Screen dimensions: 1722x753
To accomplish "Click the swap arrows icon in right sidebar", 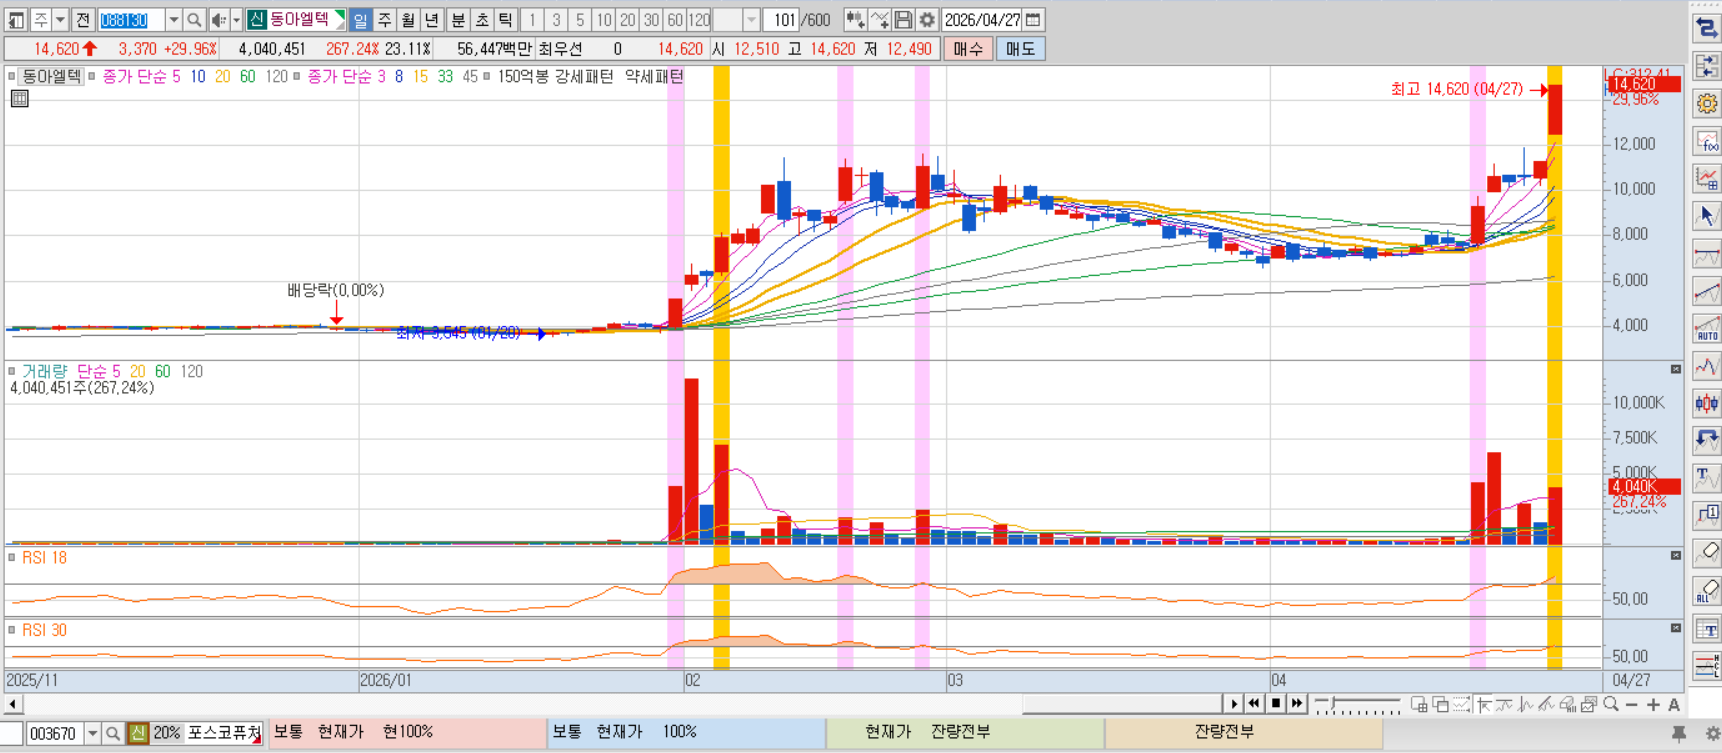I will (x=1706, y=29).
